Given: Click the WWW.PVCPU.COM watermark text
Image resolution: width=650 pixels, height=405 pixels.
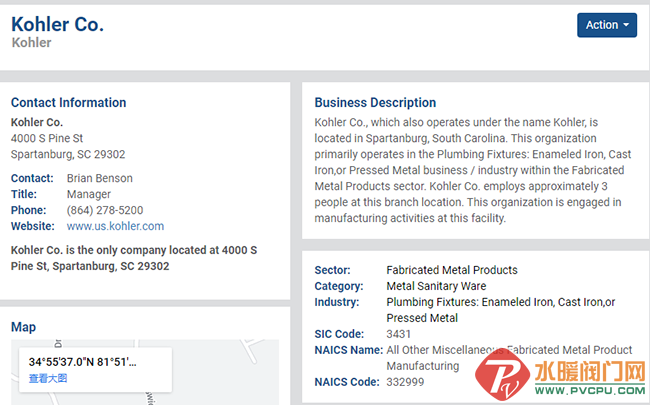Looking at the screenshot, I should click(x=589, y=390).
